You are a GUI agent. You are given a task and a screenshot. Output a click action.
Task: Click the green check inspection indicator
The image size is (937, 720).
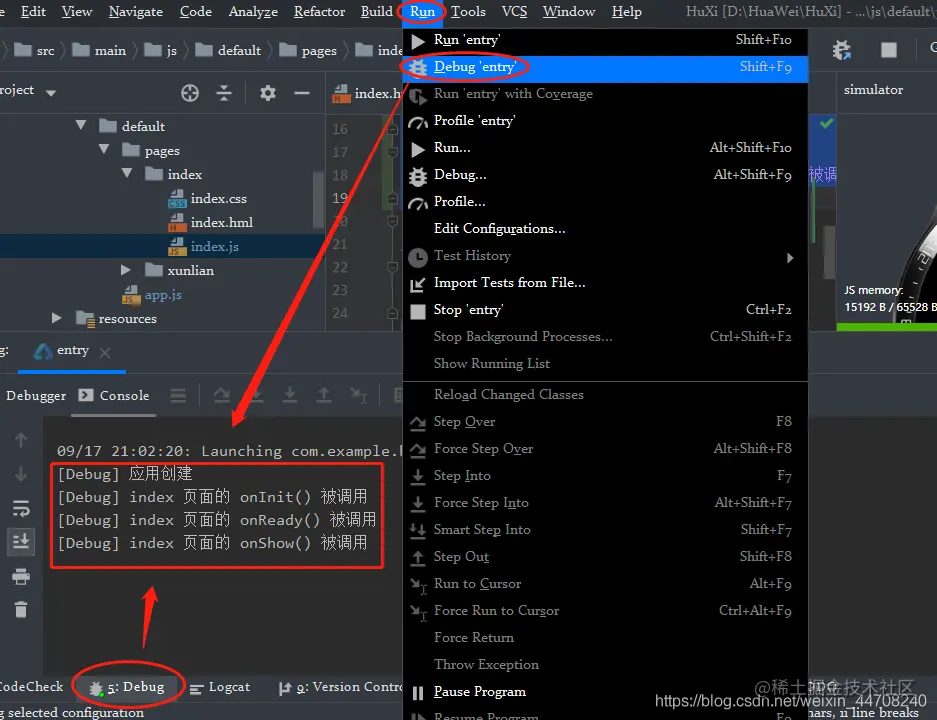tap(826, 124)
